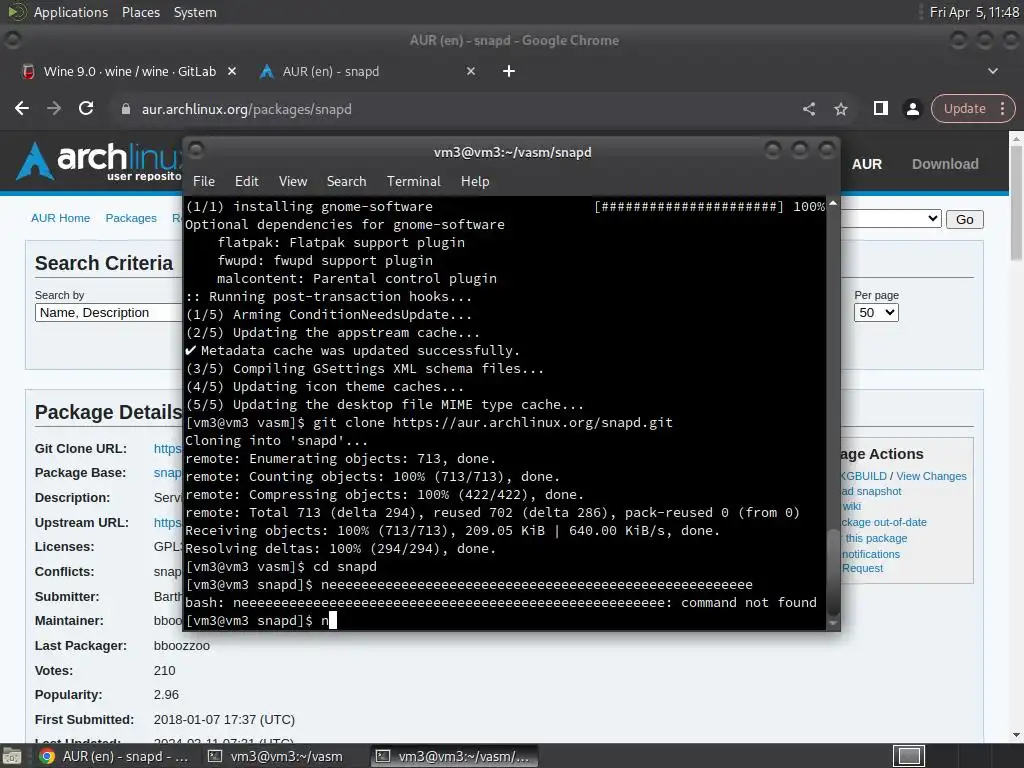Click the AUR Home link
The width and height of the screenshot is (1024, 768).
[61, 218]
